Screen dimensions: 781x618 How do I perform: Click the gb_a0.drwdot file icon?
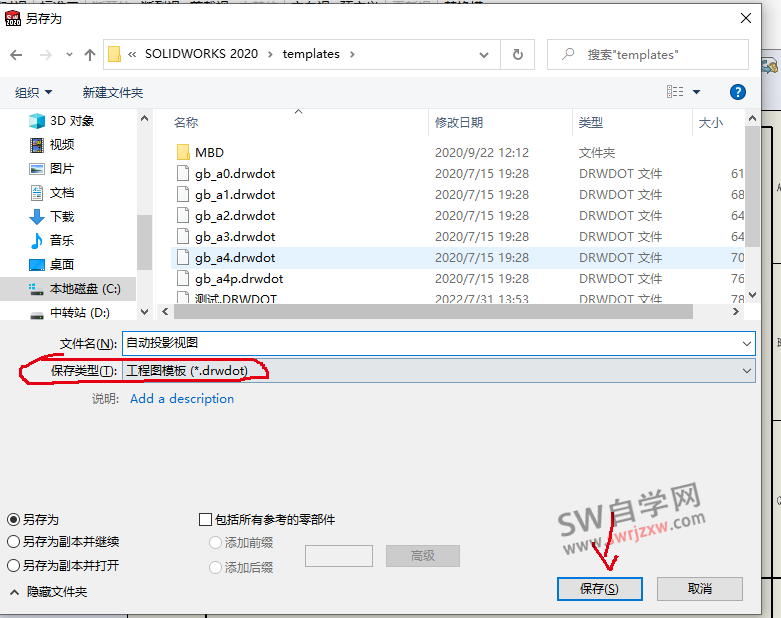click(183, 173)
